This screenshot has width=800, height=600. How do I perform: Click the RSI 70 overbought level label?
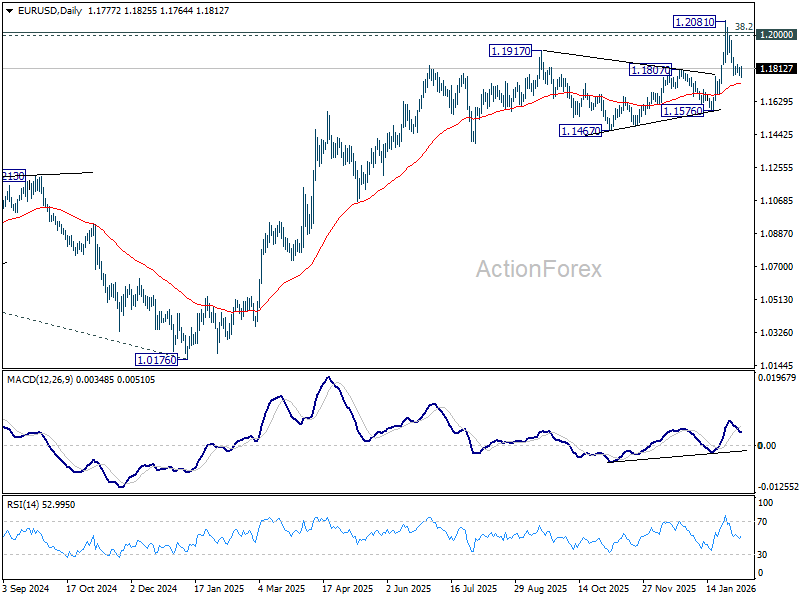[x=762, y=521]
